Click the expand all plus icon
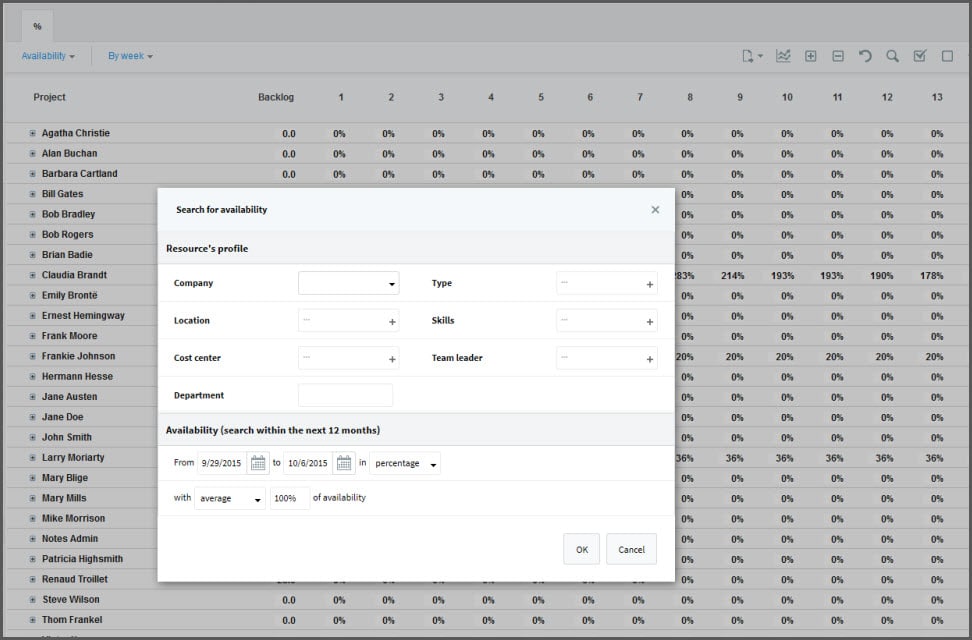 811,56
